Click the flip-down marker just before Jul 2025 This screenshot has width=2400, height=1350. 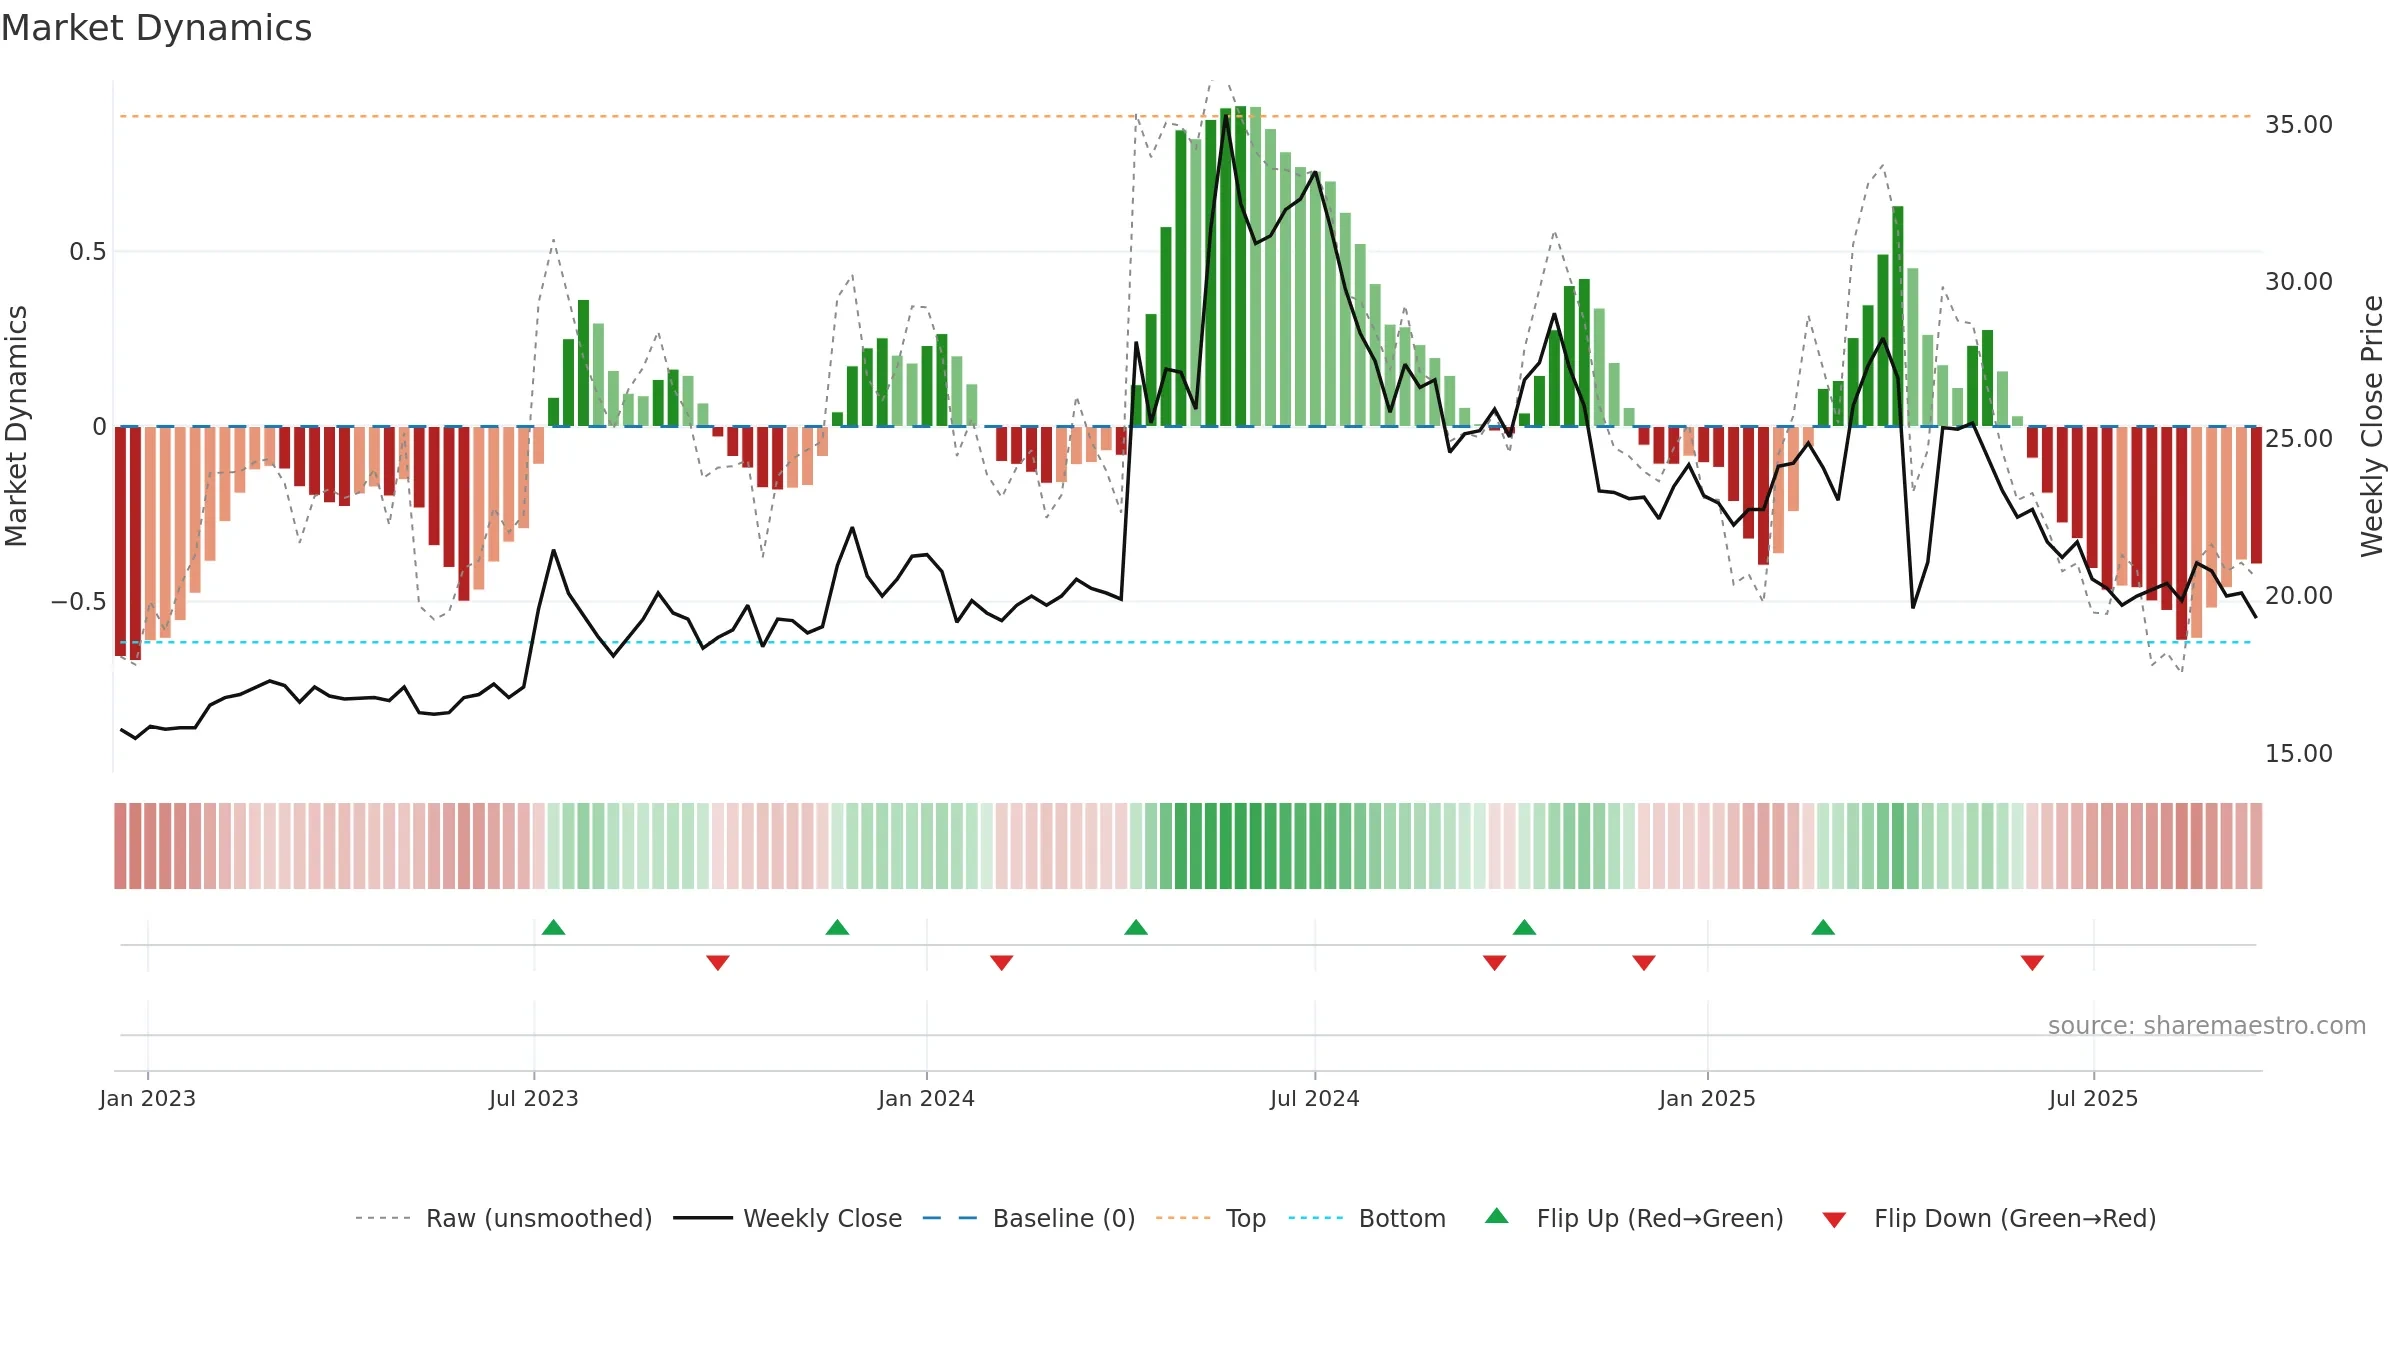2032,962
